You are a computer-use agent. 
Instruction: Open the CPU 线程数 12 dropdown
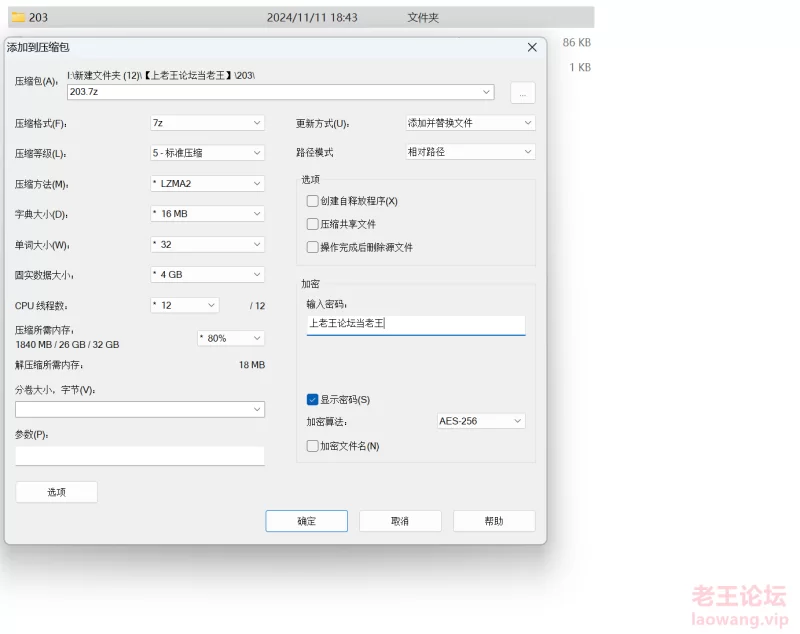(x=185, y=305)
